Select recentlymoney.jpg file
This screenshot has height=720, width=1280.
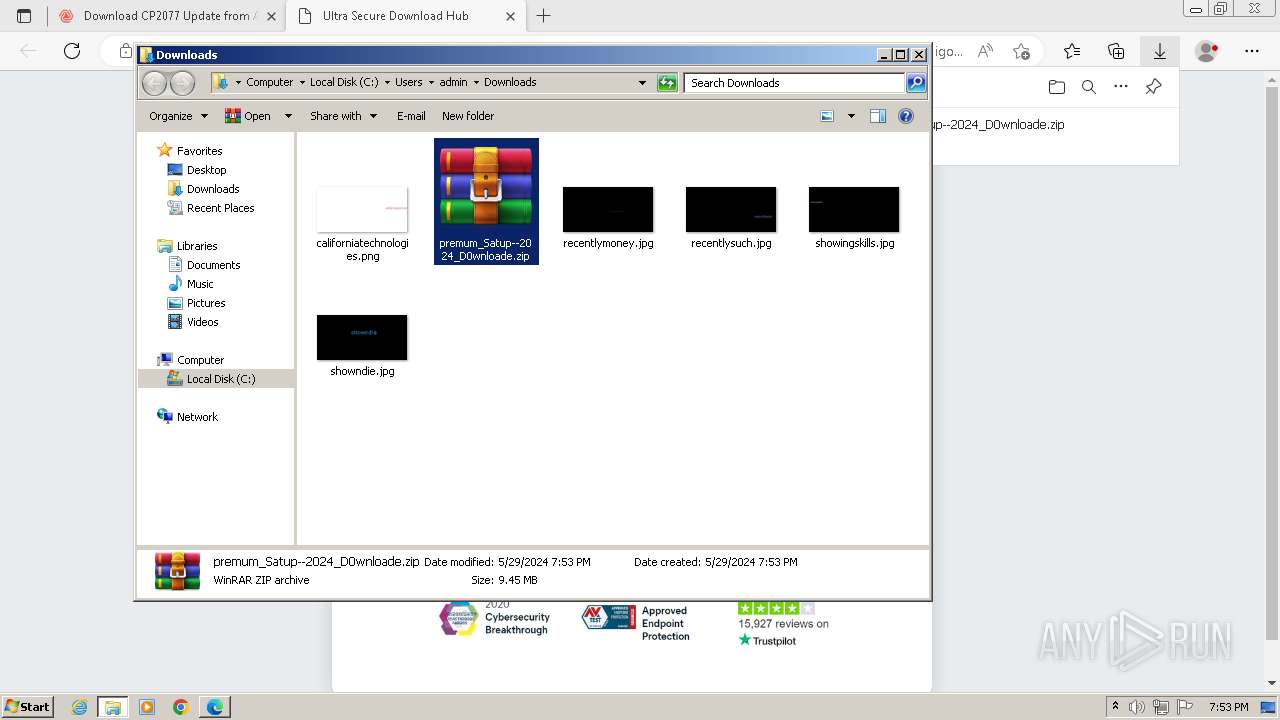[x=608, y=217]
